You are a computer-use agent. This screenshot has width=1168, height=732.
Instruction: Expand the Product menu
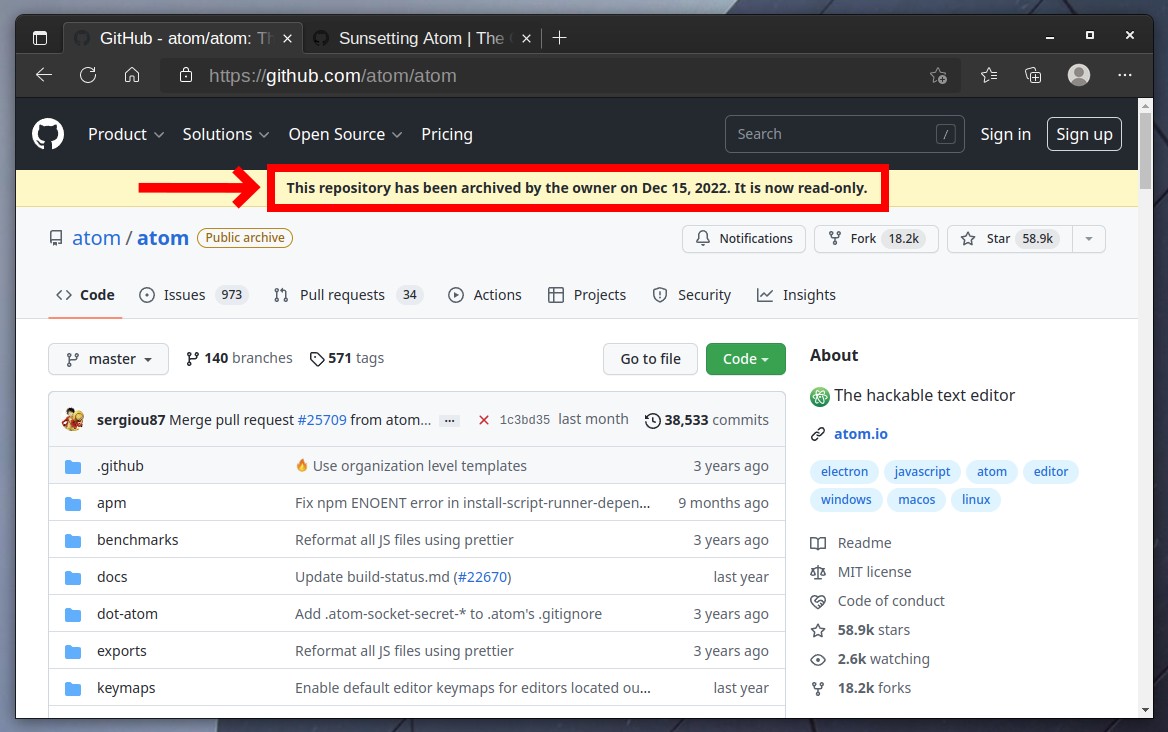[x=126, y=134]
